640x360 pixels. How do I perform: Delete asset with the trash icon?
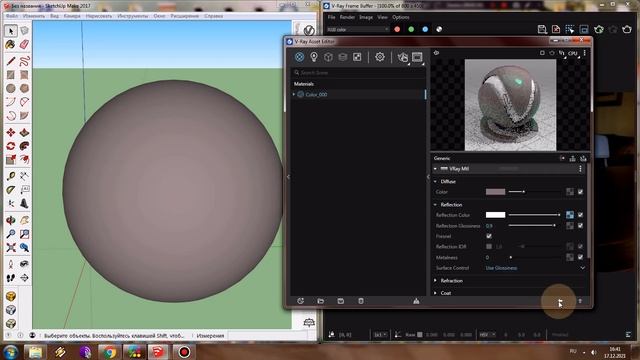(361, 301)
